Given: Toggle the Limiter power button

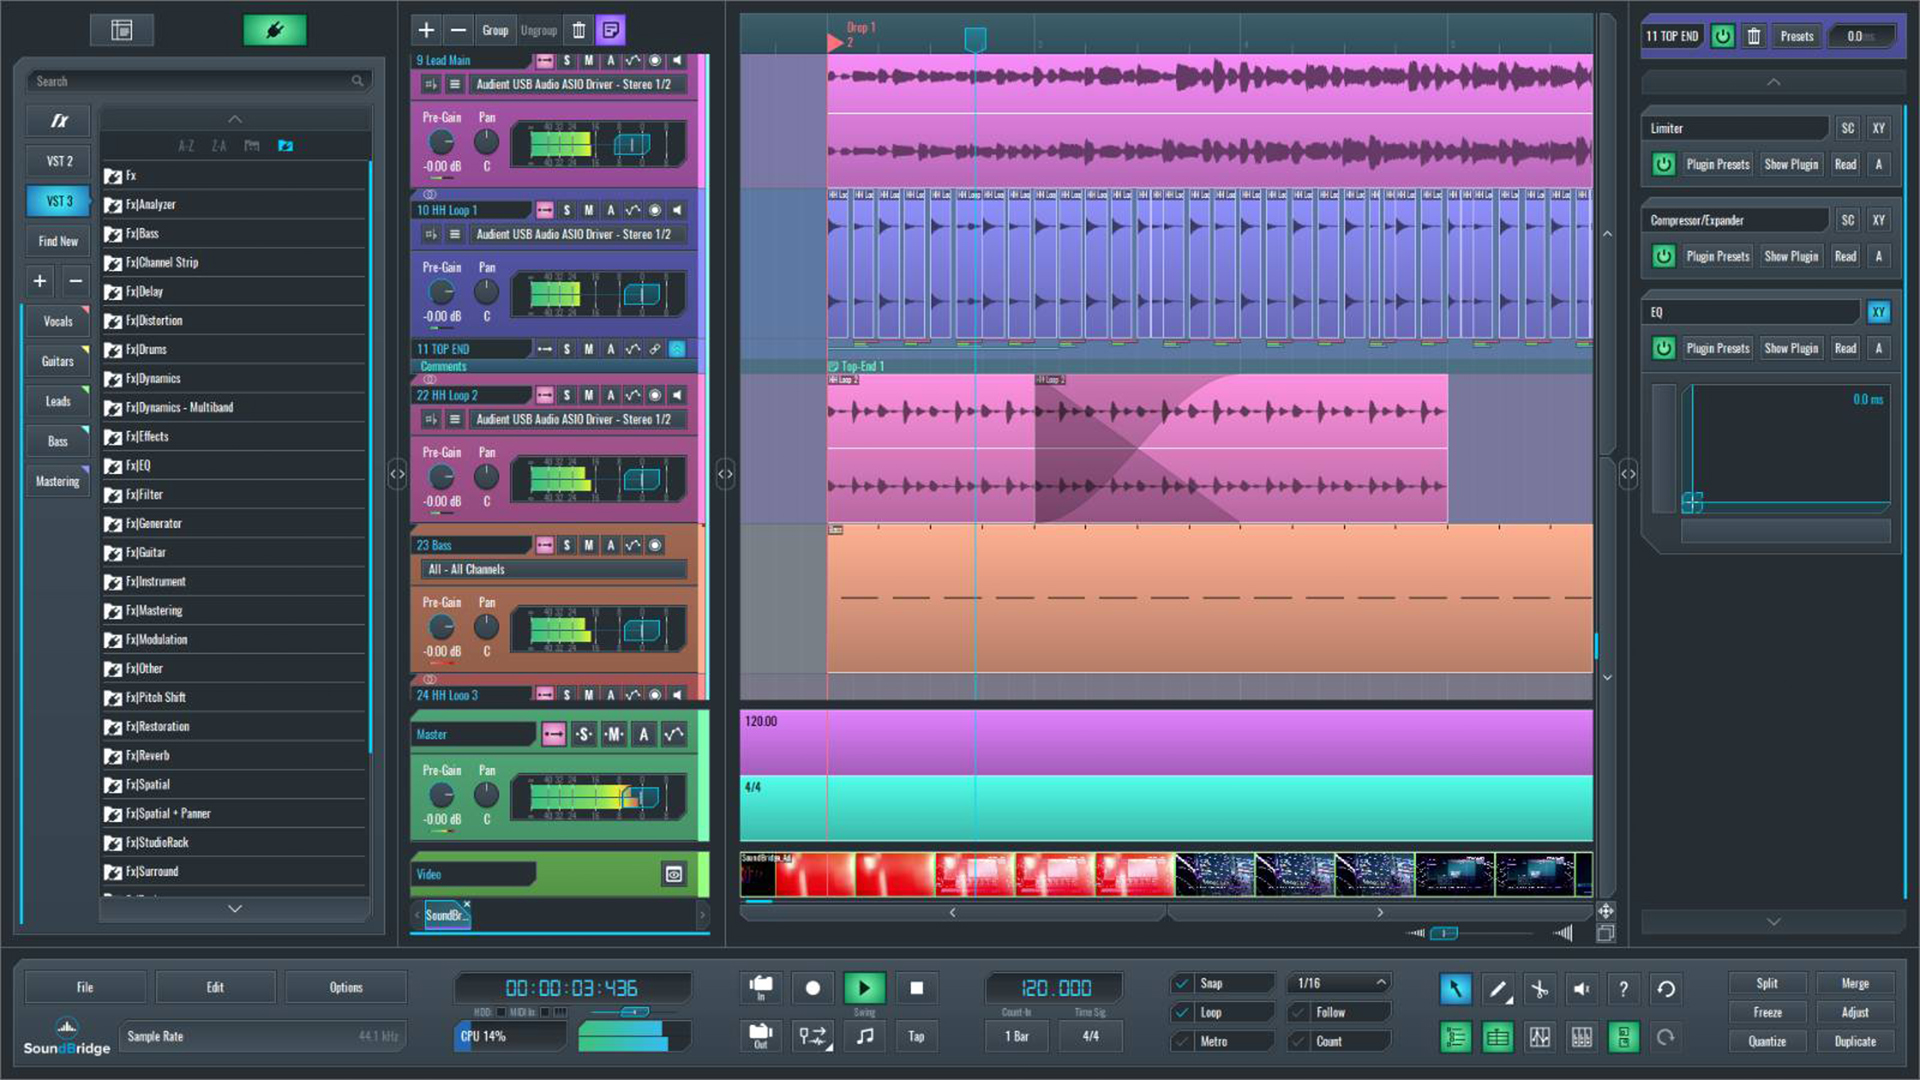Looking at the screenshot, I should [1663, 164].
